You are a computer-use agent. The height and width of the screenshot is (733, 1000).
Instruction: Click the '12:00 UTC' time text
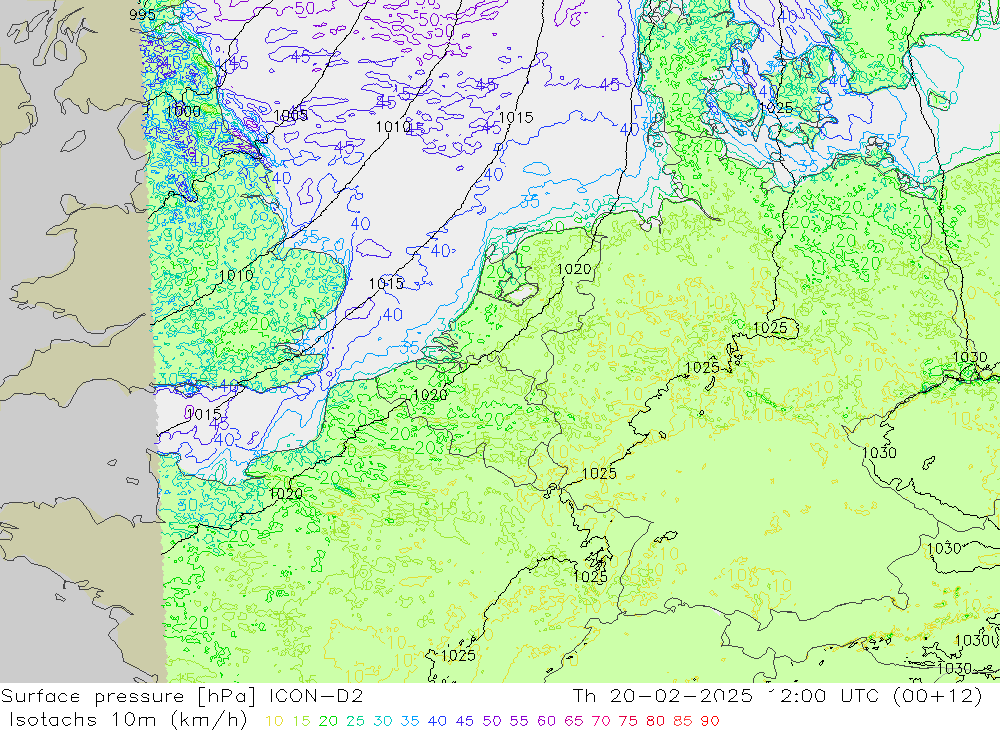tap(822, 696)
